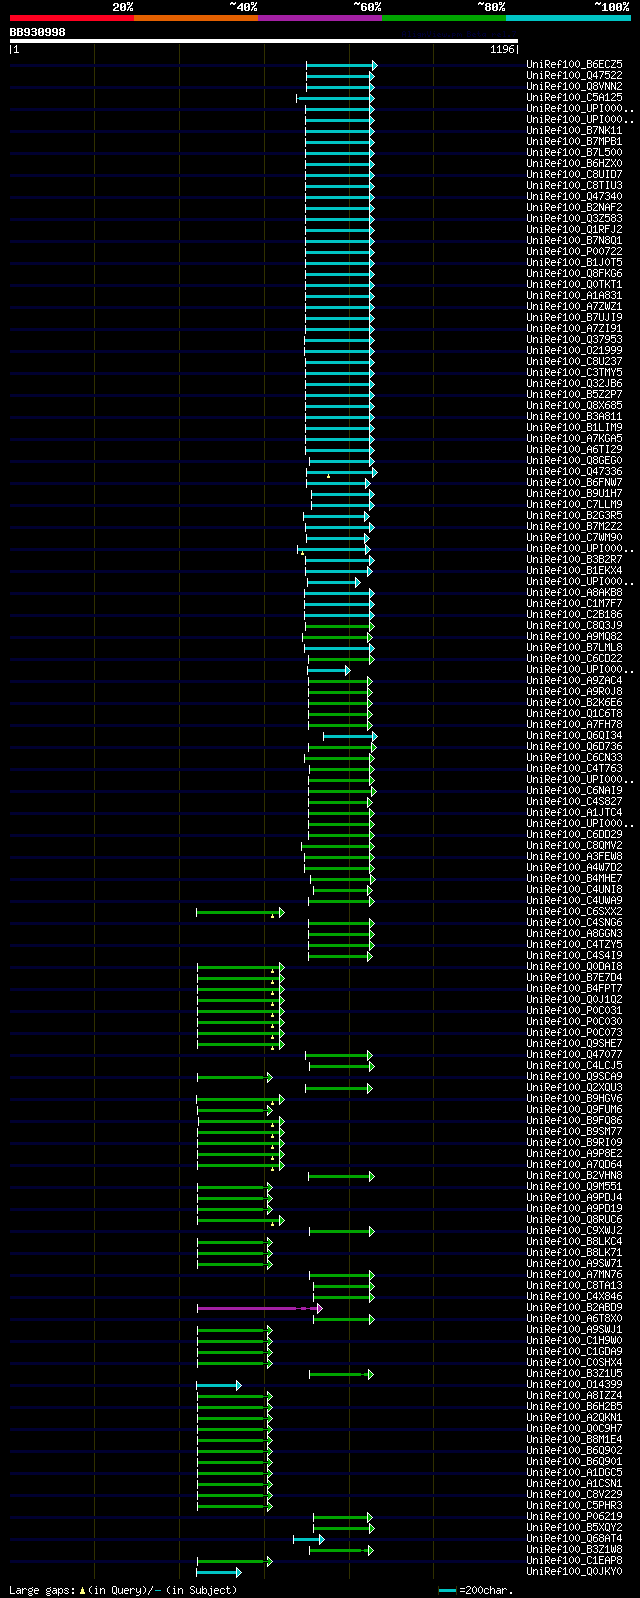Select the UniRef100_Q0JKY0 label
The image size is (640, 1598).
click(x=574, y=1572)
